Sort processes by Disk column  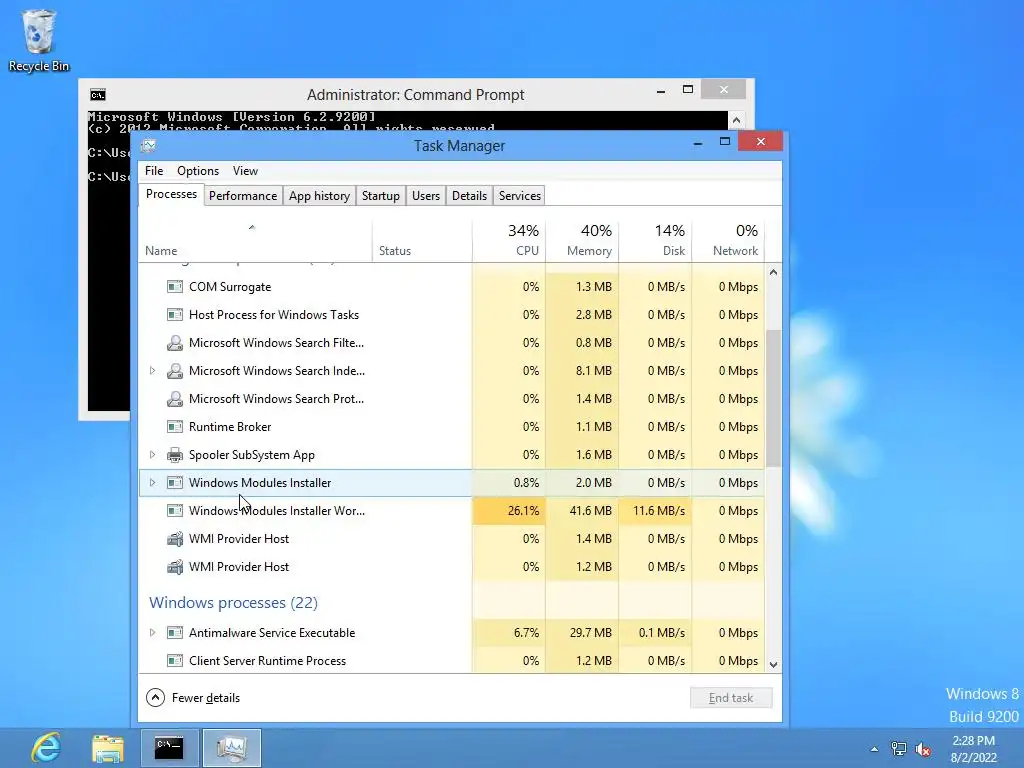(x=655, y=242)
